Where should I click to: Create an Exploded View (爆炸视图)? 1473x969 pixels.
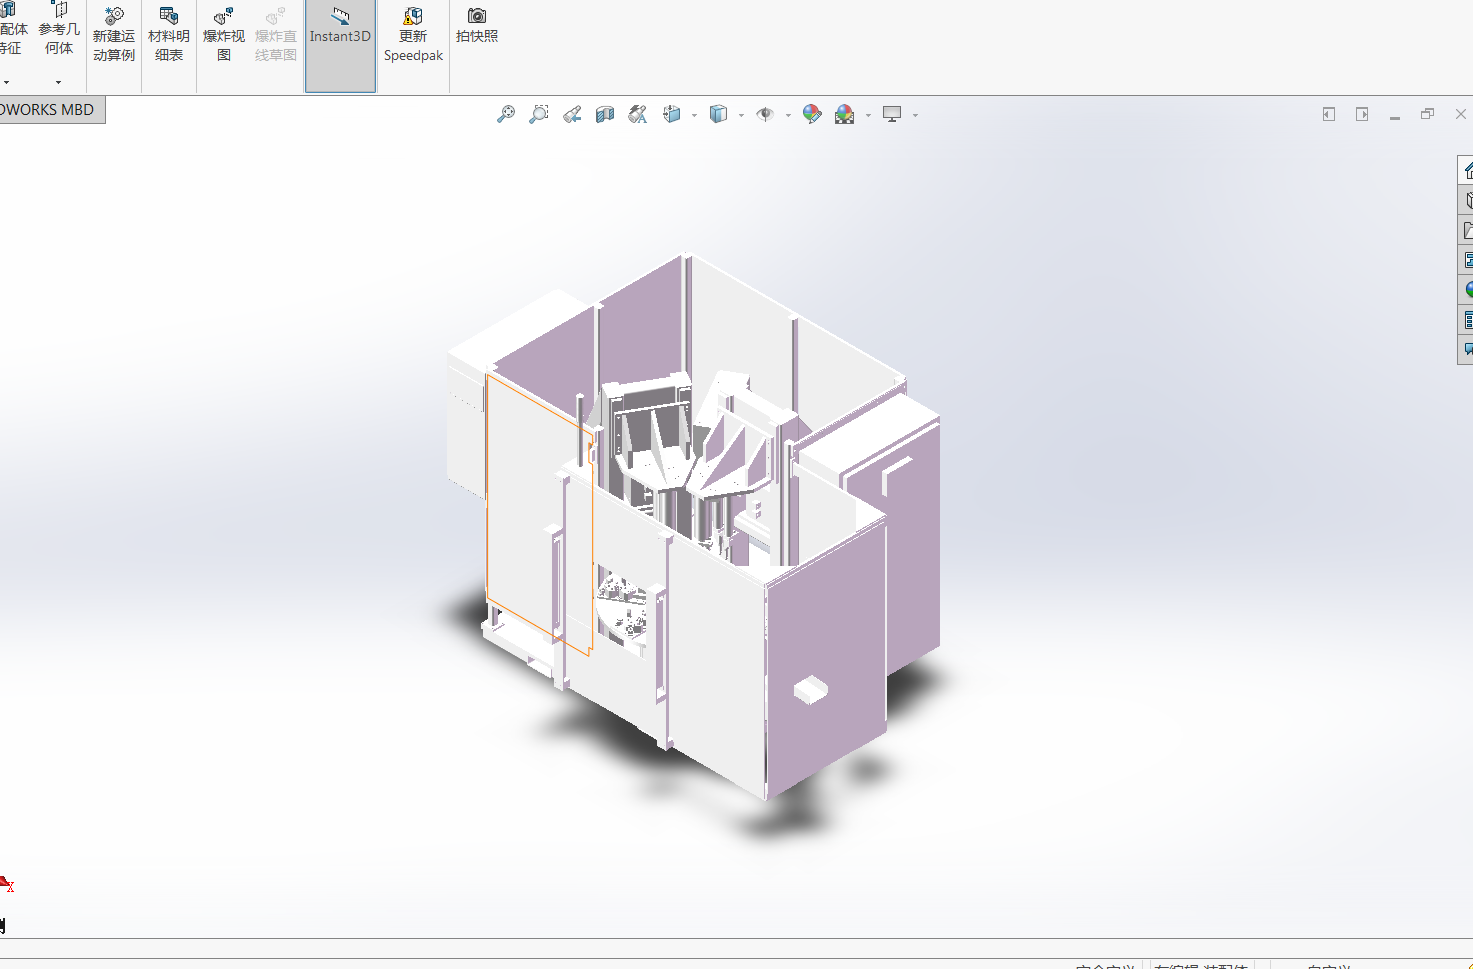[224, 35]
